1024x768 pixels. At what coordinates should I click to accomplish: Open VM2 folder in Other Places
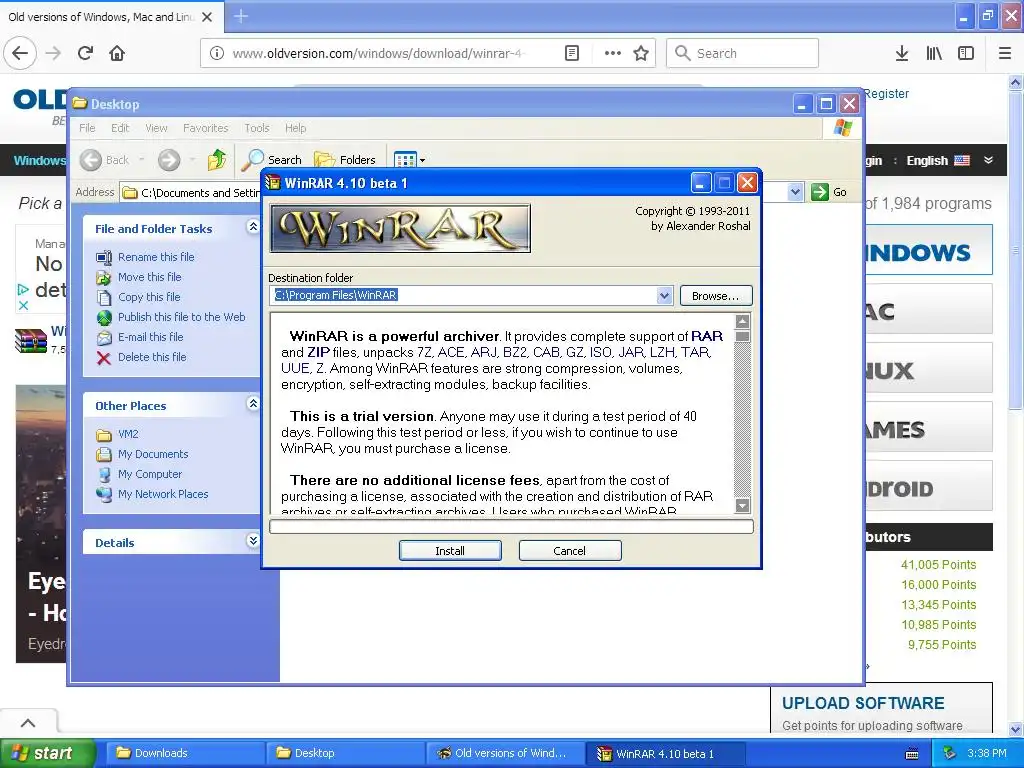point(128,434)
